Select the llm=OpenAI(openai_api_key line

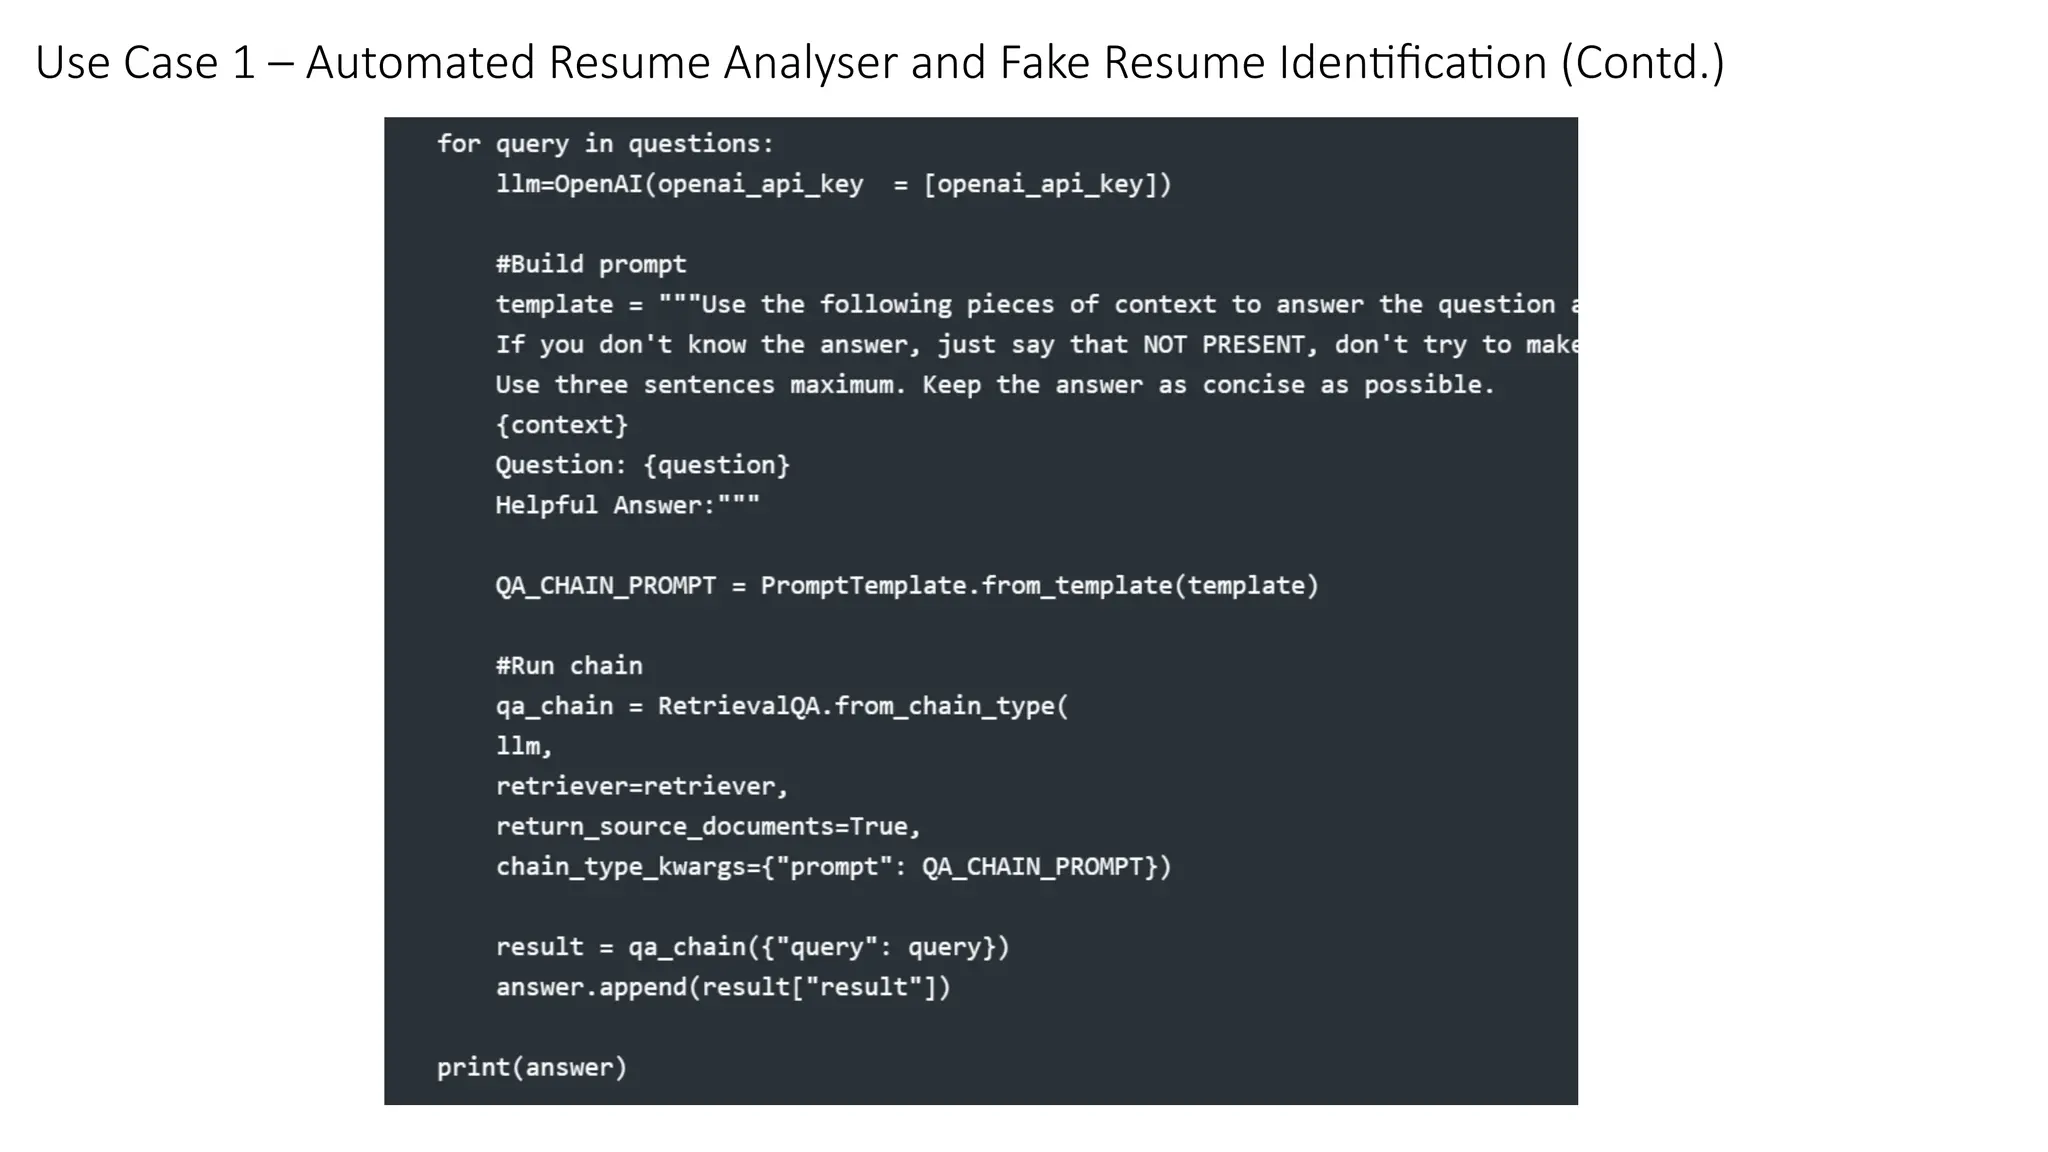(833, 185)
